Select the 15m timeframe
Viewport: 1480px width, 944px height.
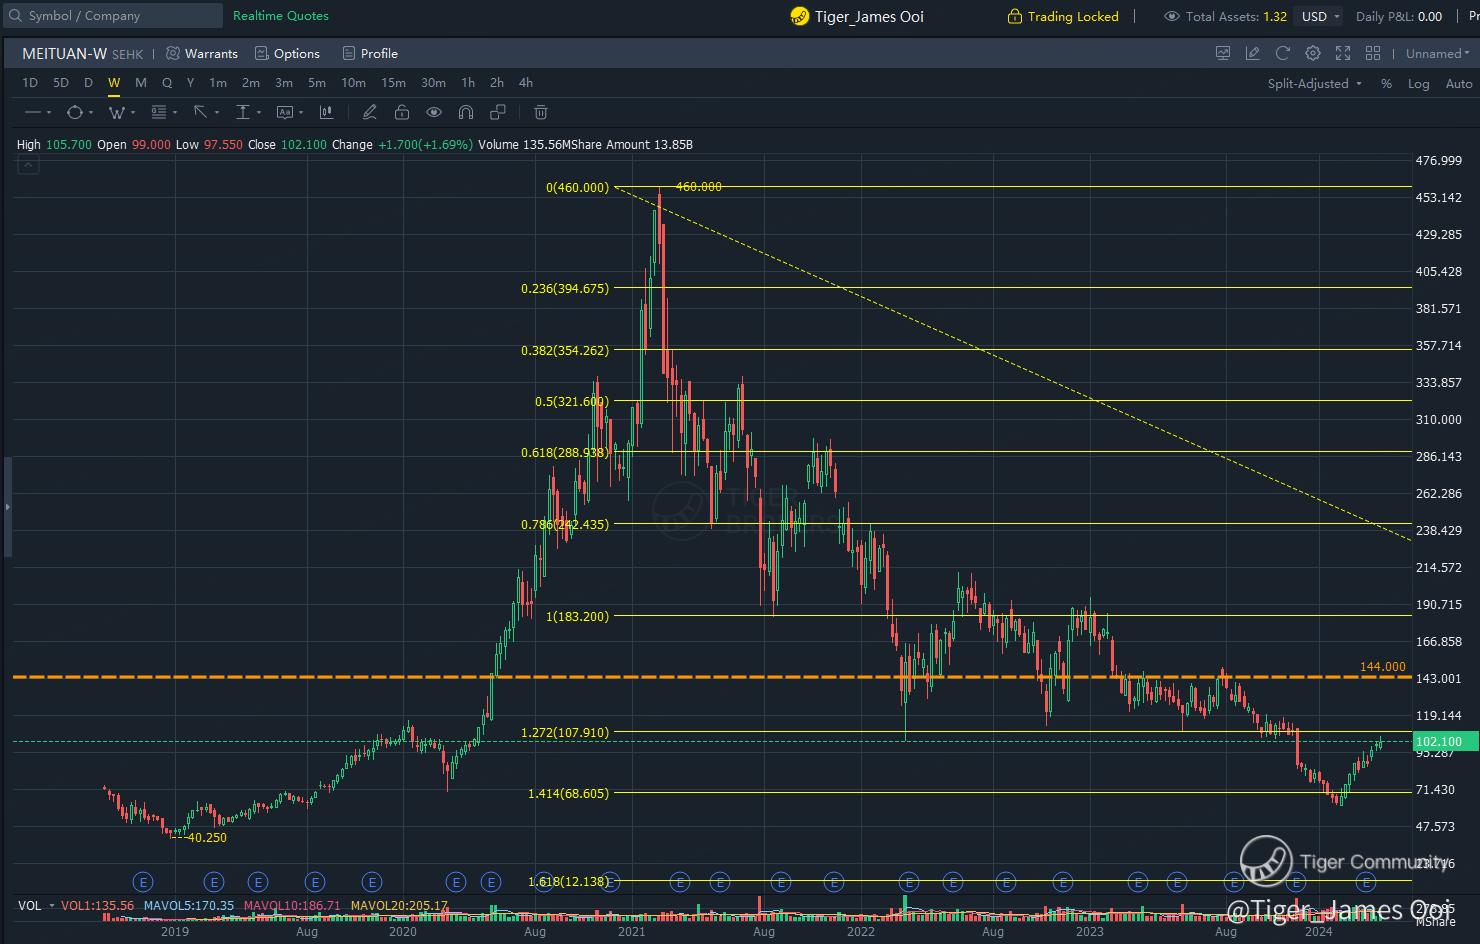point(393,83)
